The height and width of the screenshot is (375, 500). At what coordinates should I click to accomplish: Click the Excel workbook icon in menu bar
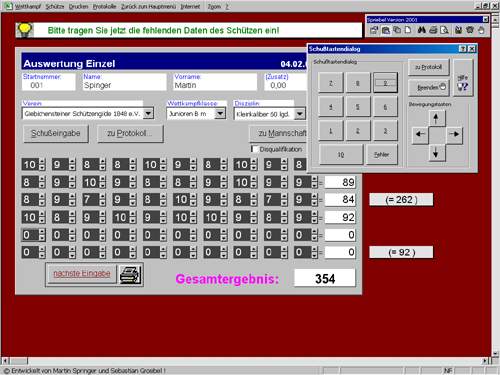coord(8,6)
